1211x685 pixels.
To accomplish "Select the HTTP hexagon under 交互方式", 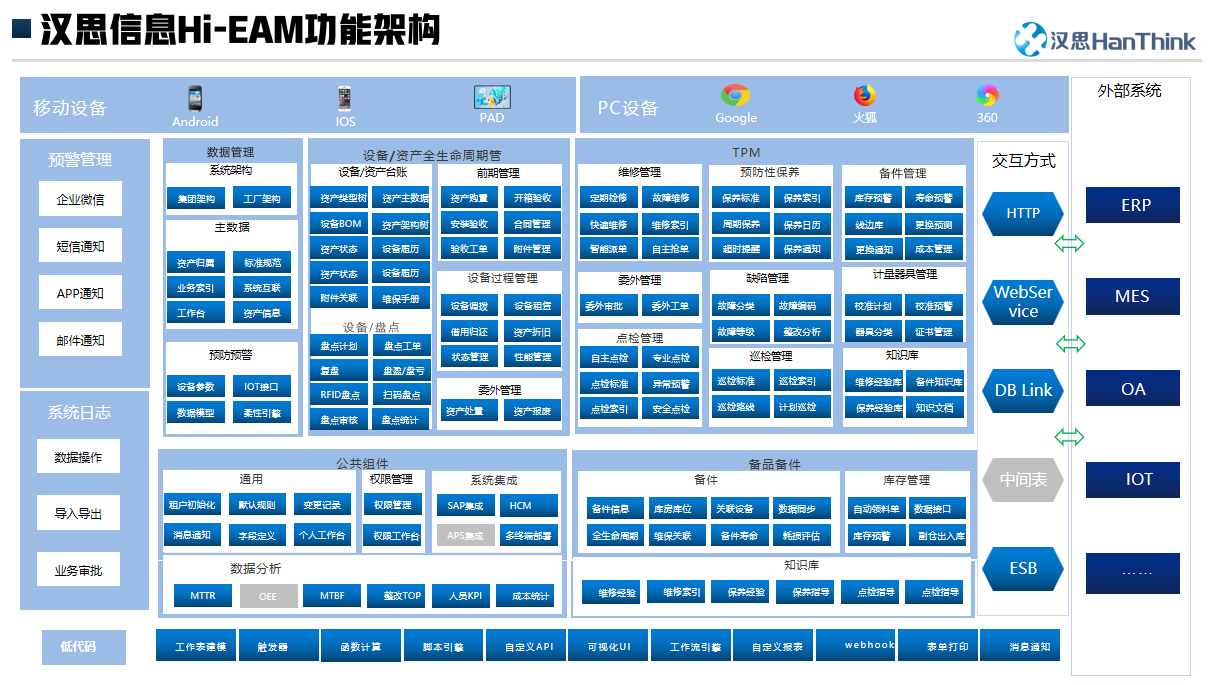I will [1023, 213].
